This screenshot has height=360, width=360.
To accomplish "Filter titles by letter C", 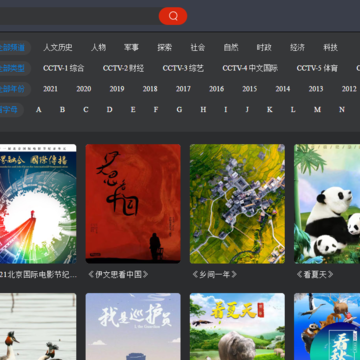I will pos(86,110).
